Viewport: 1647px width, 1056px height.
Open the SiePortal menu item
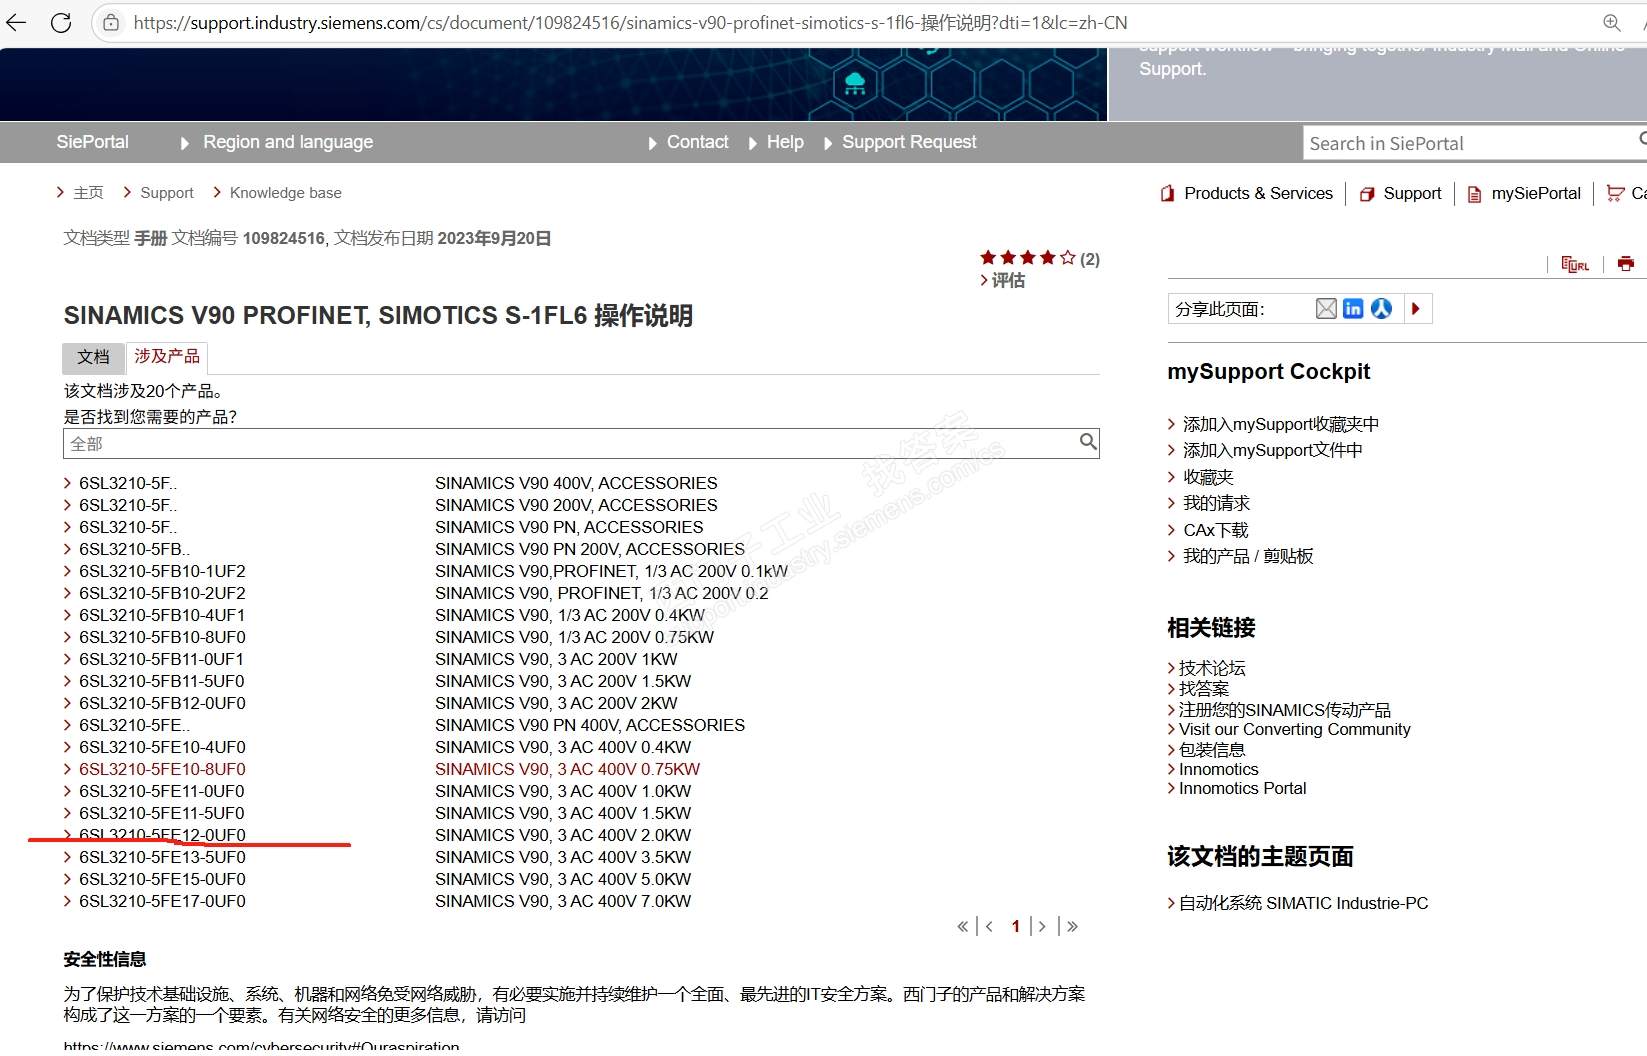pos(93,142)
